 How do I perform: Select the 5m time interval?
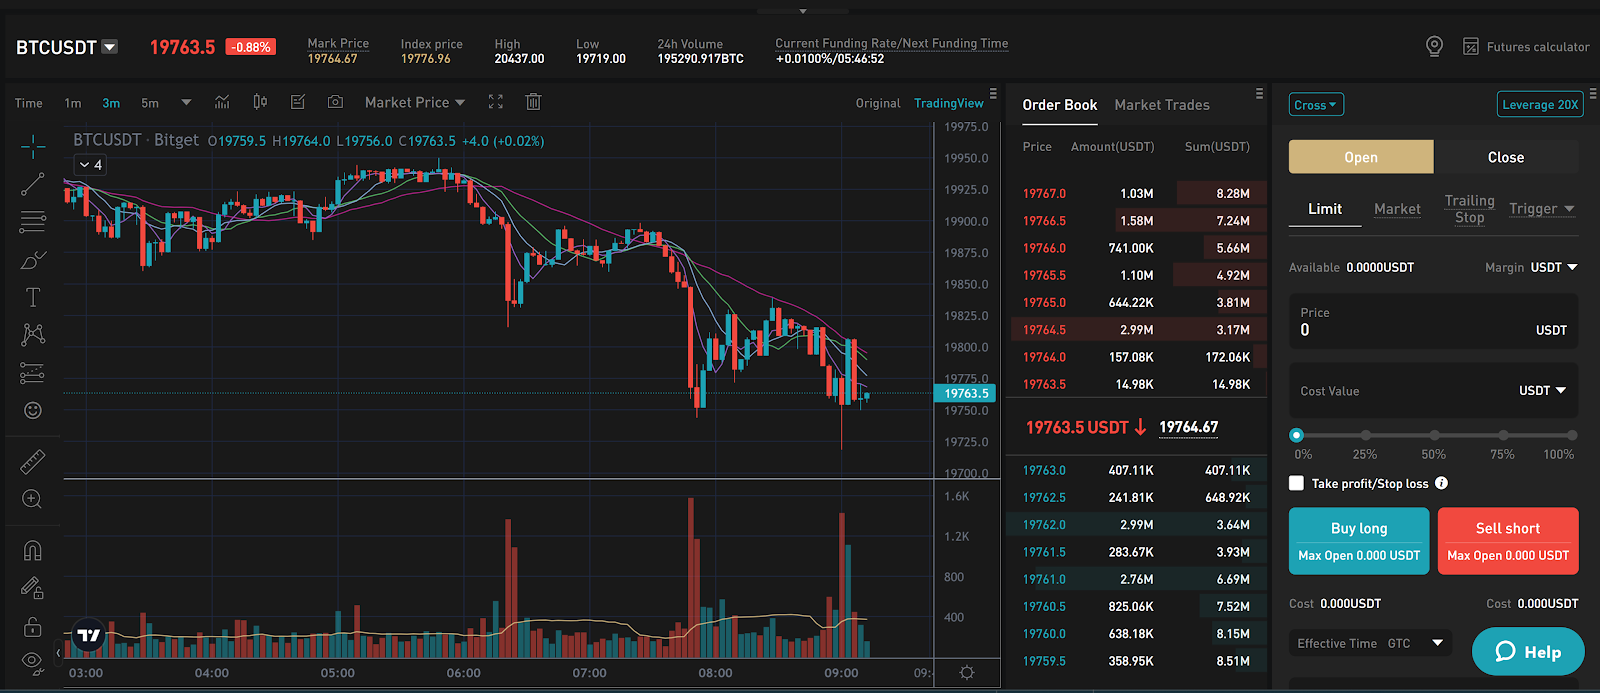tap(150, 103)
